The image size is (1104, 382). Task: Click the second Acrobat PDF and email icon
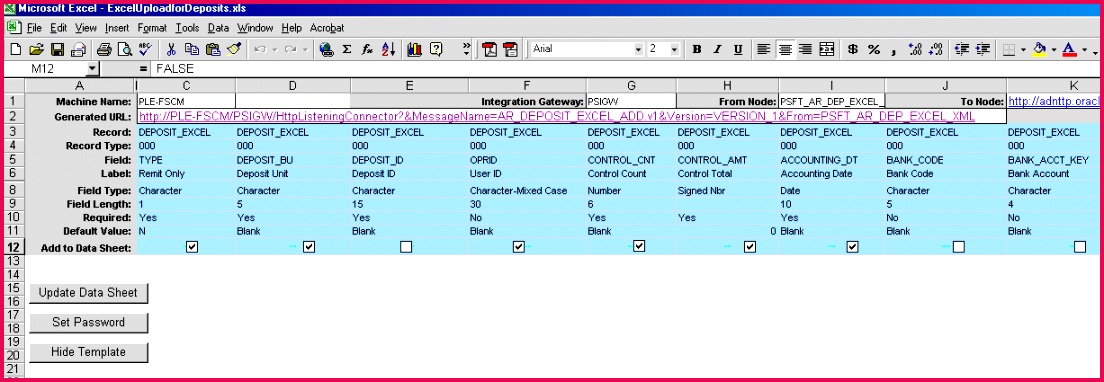point(510,49)
